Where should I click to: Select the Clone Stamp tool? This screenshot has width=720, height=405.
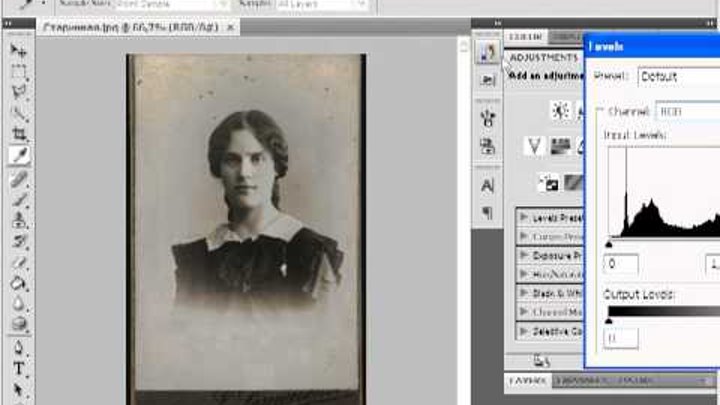click(18, 221)
